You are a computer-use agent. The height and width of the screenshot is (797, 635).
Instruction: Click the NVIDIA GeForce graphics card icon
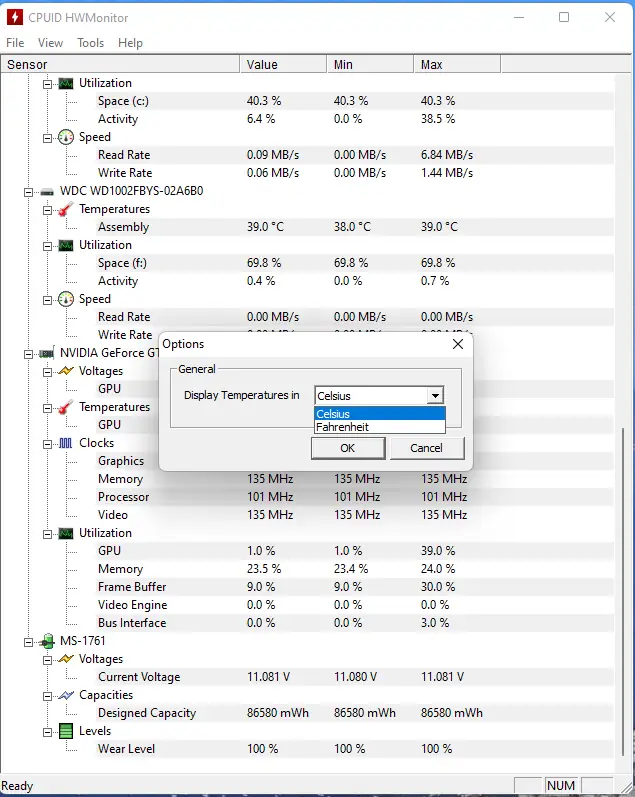pos(47,353)
